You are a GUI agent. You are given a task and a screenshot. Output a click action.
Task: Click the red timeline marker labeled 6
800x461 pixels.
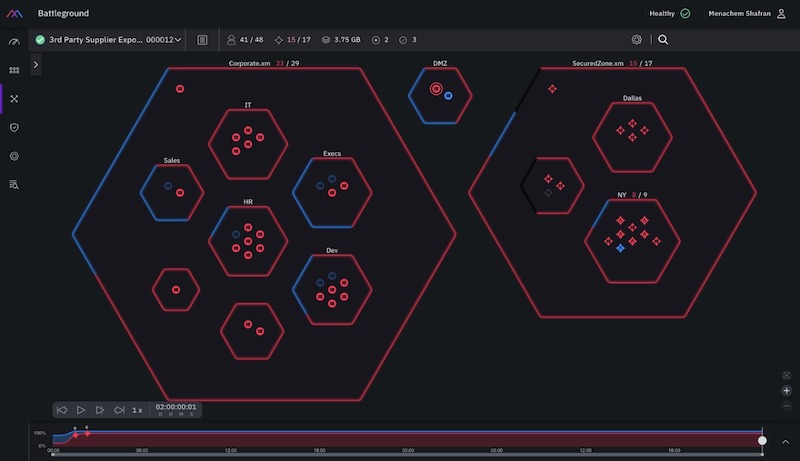[x=87, y=433]
